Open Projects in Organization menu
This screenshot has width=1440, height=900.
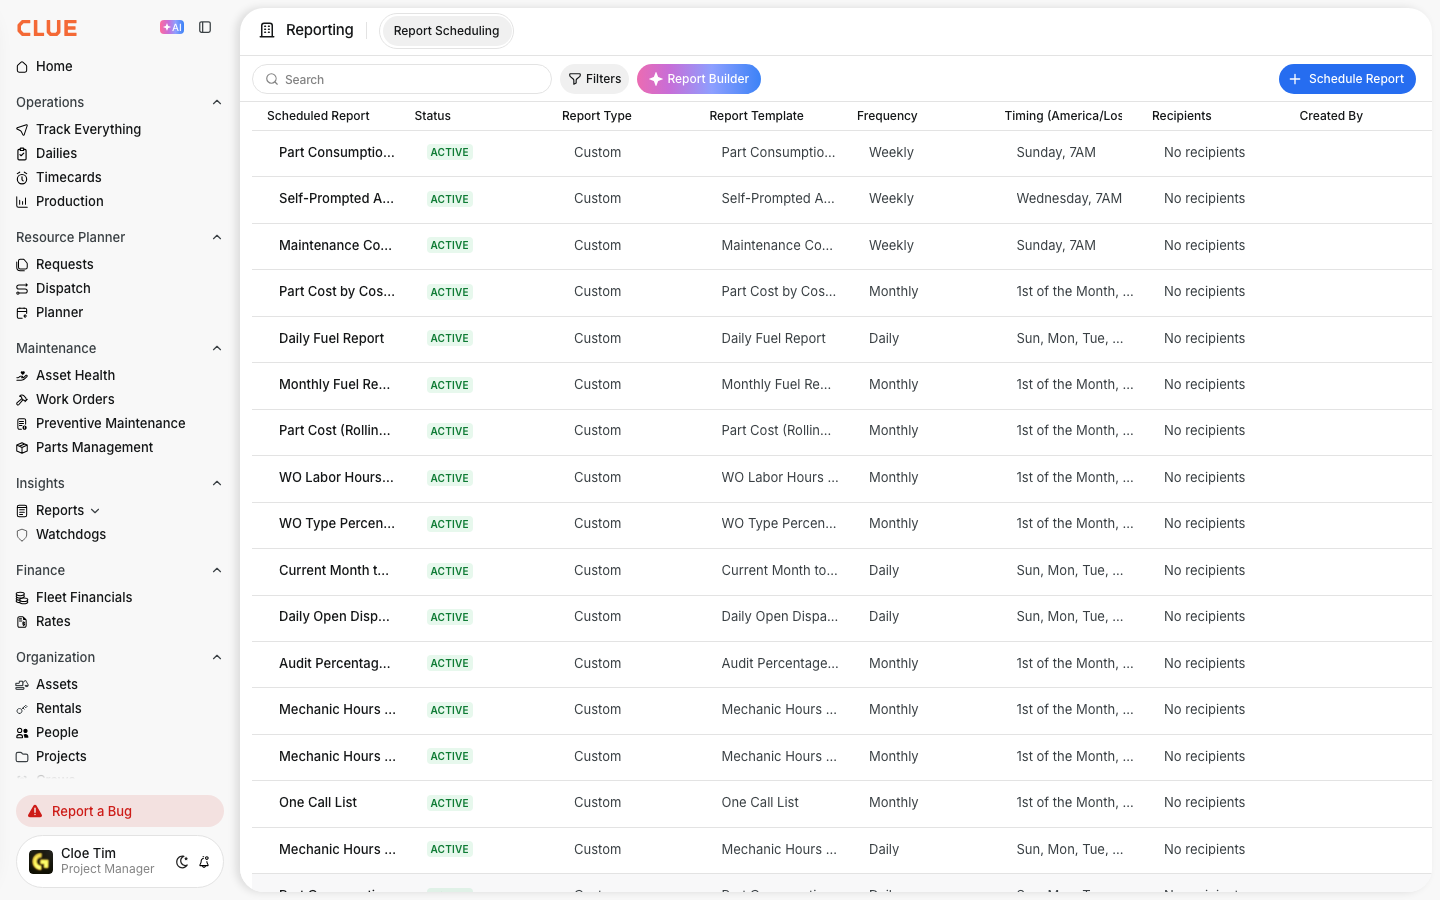tap(61, 756)
